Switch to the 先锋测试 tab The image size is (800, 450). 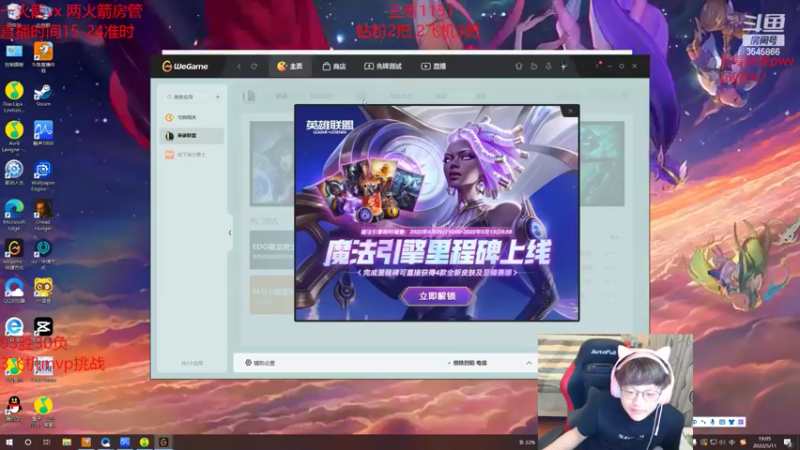[383, 66]
